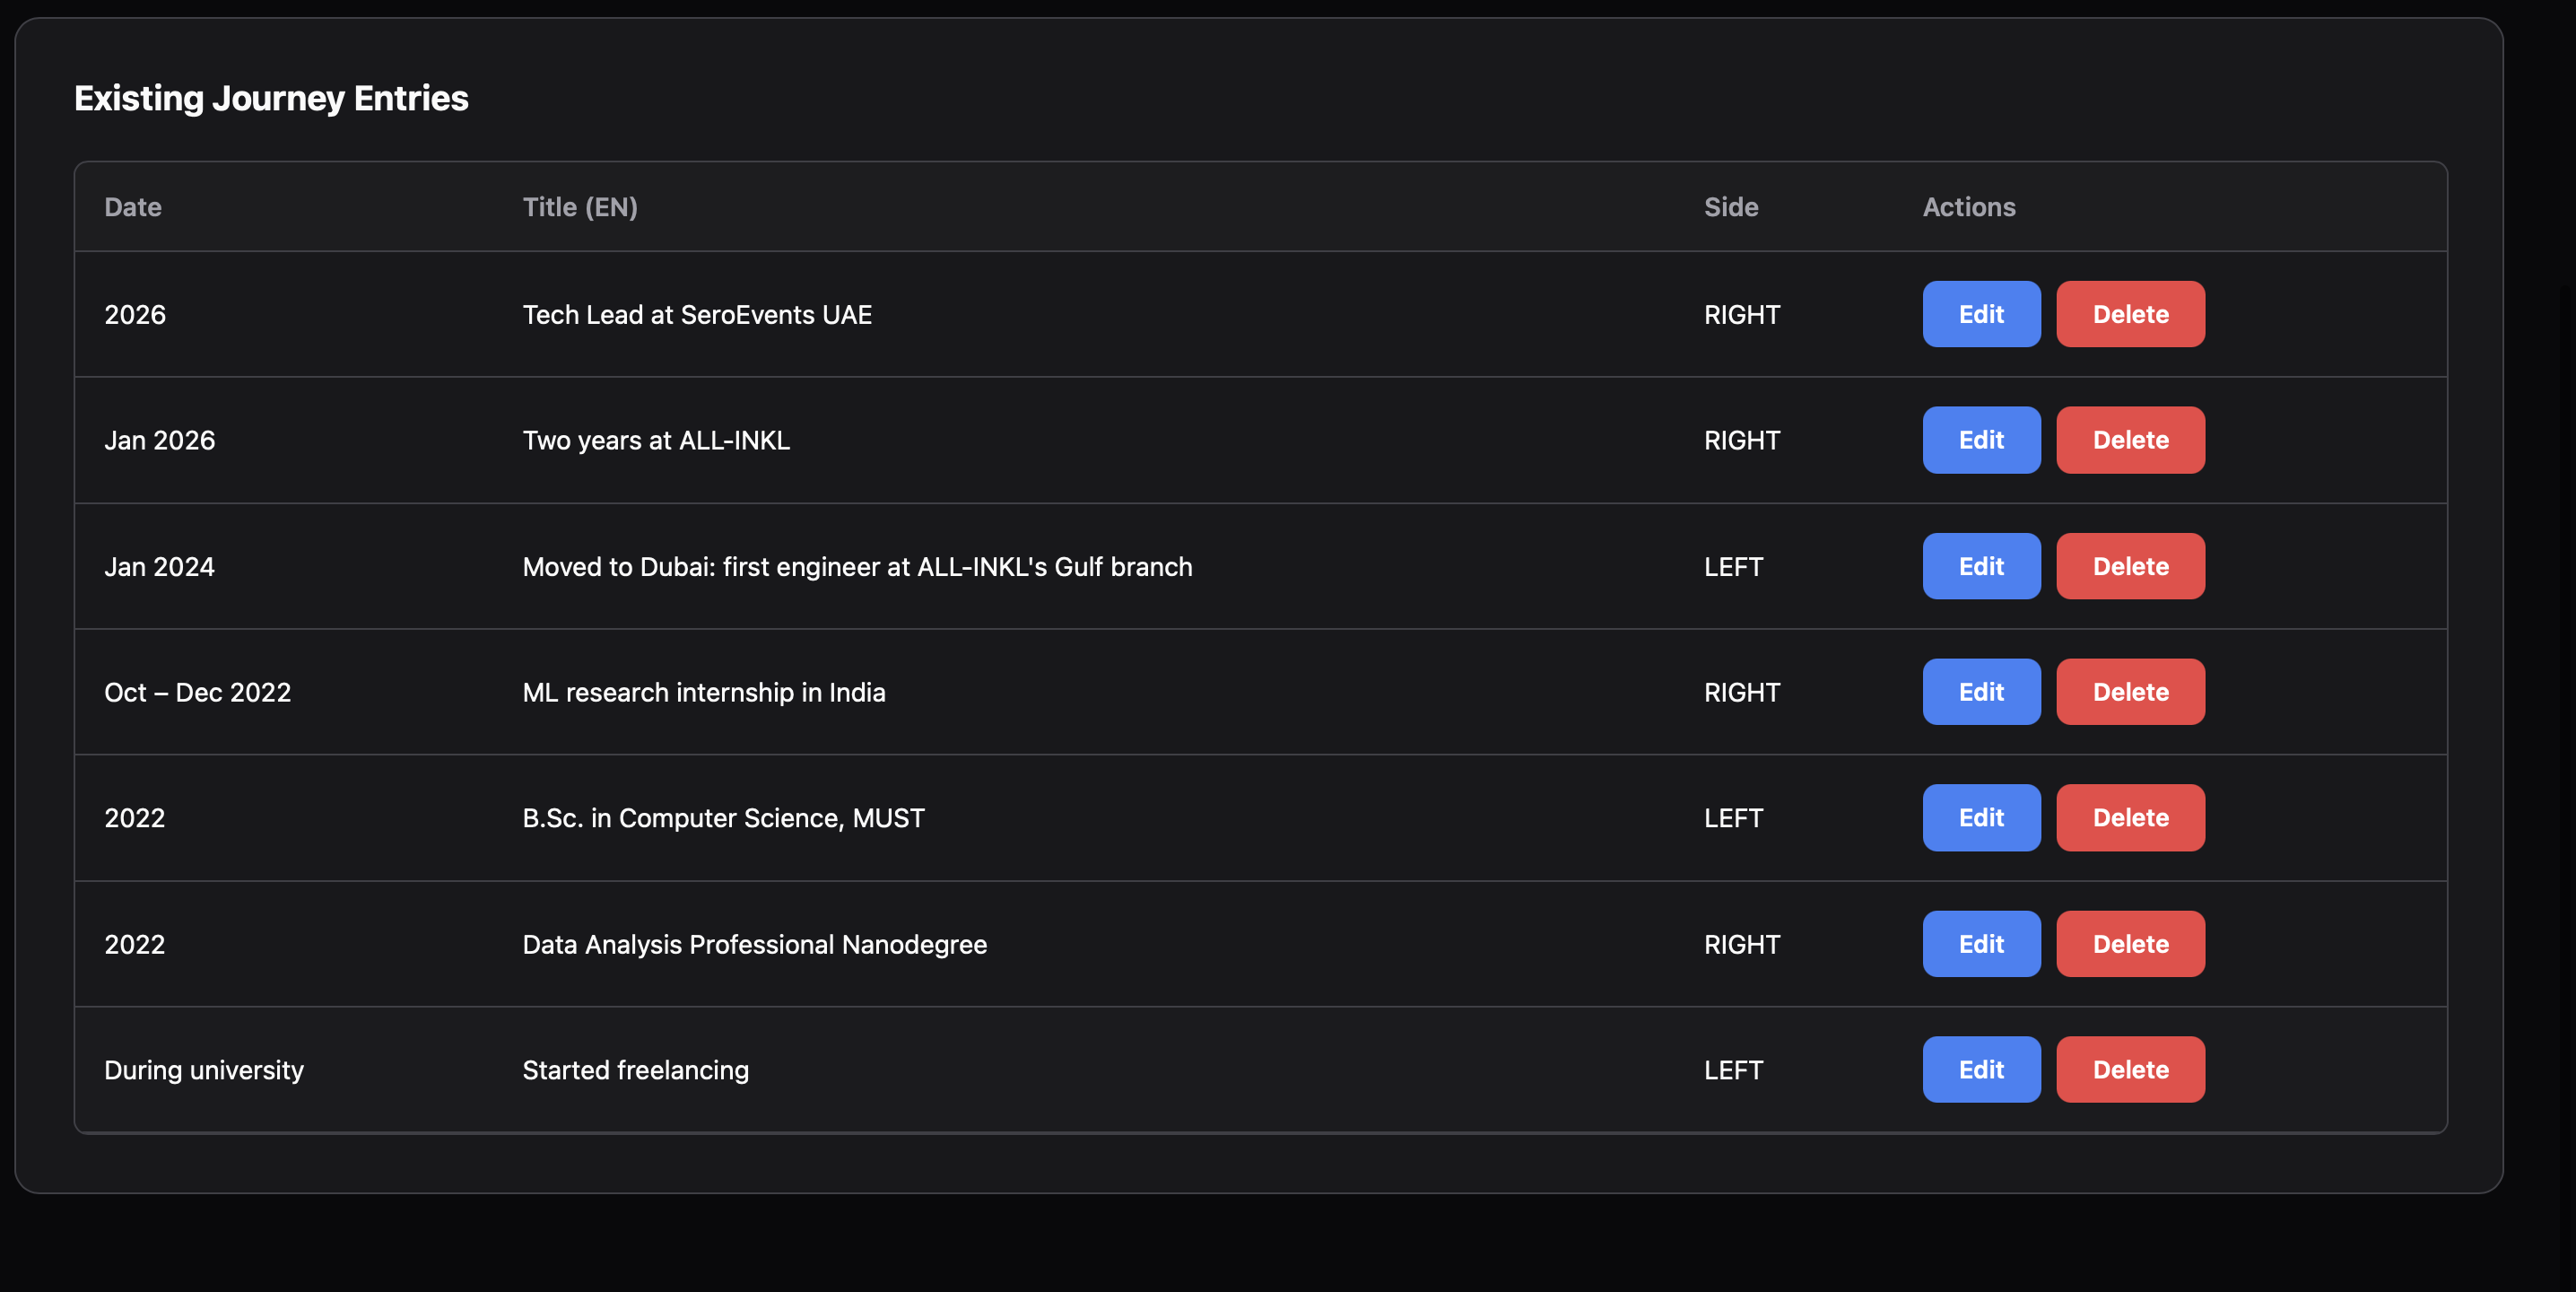Edit the Started freelancing entry
The width and height of the screenshot is (2576, 1292).
pyautogui.click(x=1981, y=1070)
